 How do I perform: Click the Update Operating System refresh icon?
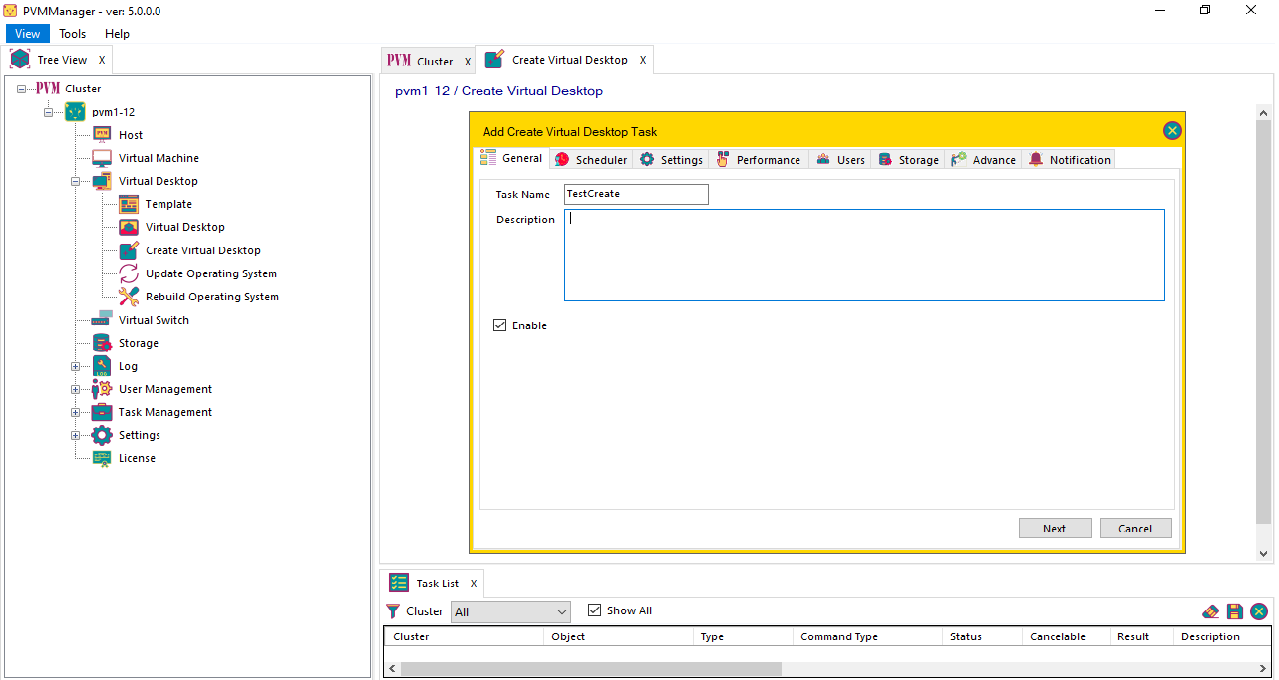point(129,273)
